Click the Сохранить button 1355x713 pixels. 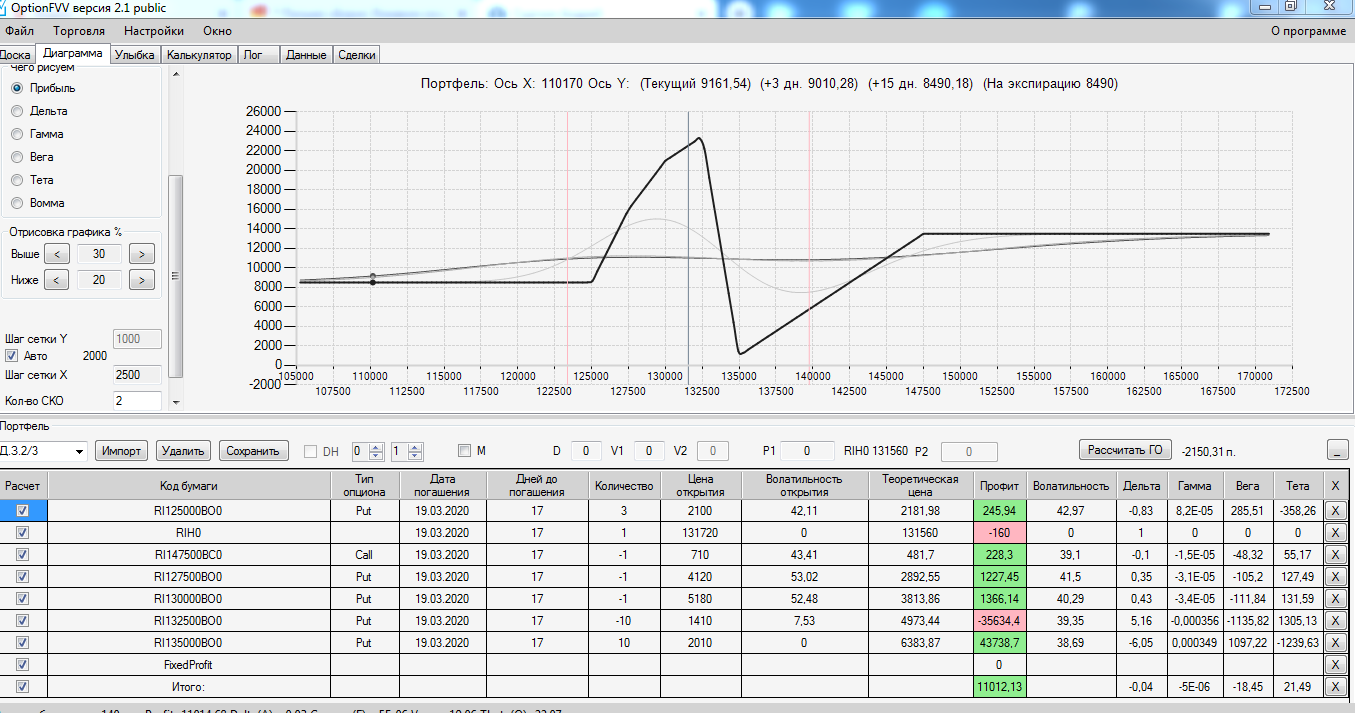254,451
